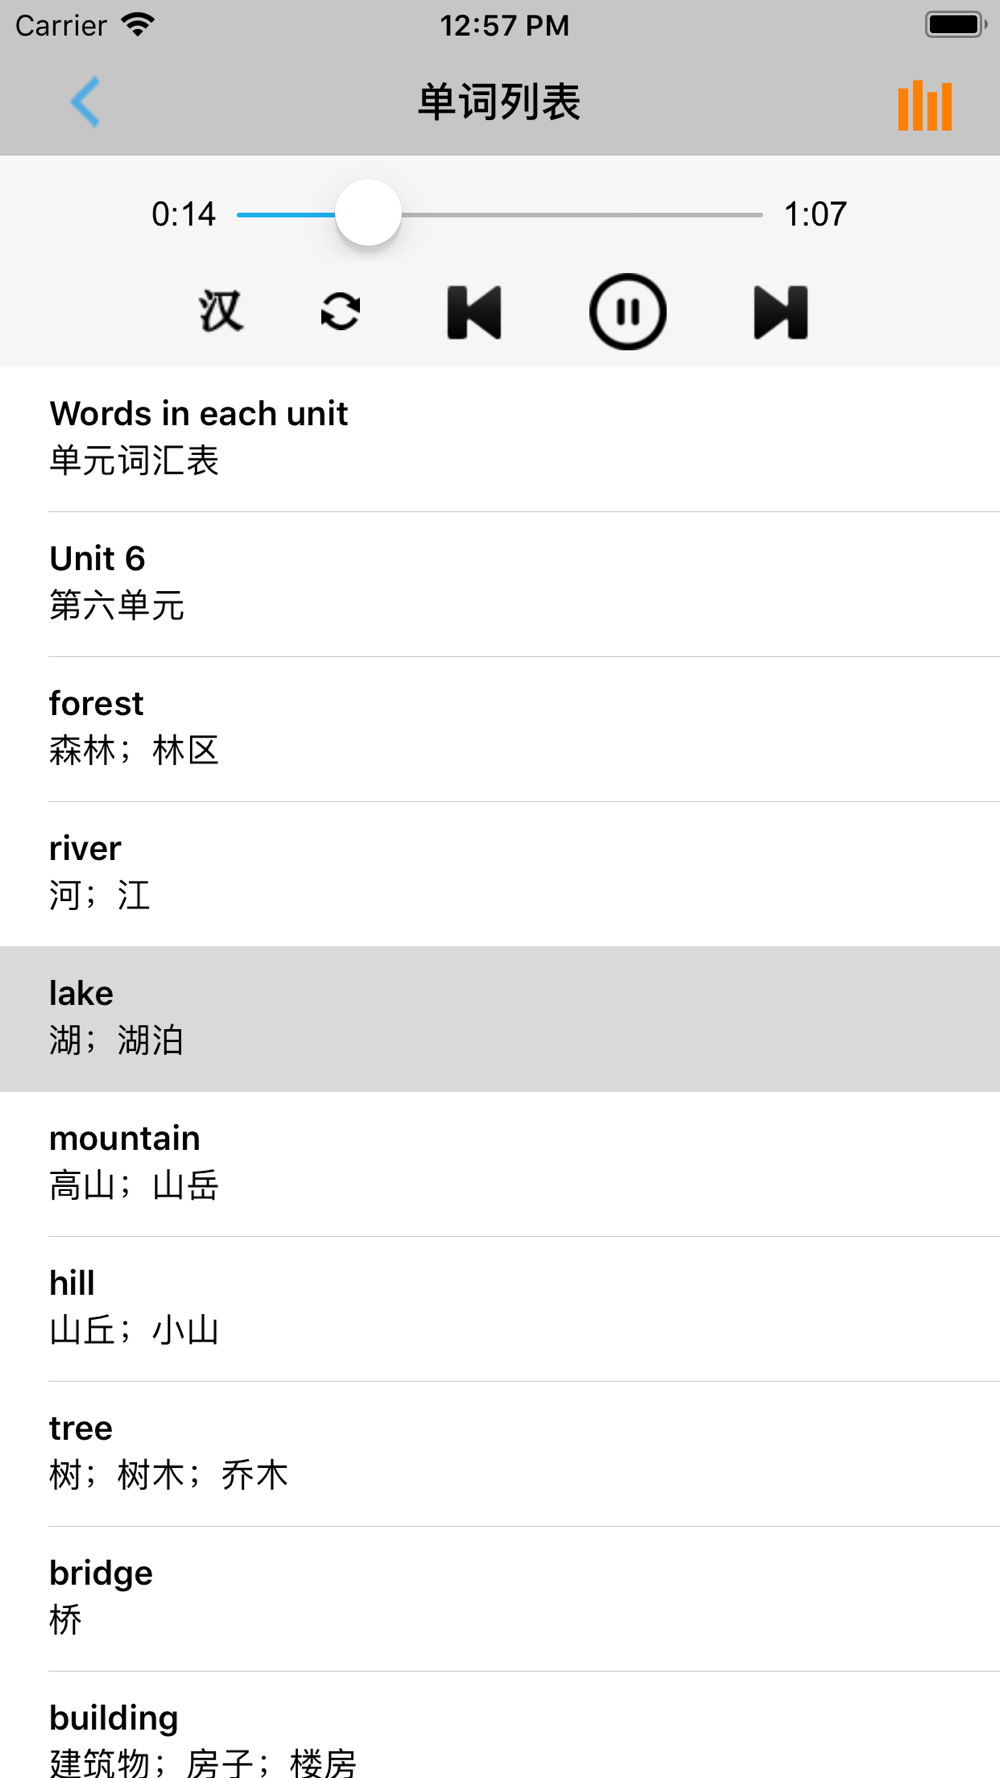Select the hill entry

click(500, 1309)
